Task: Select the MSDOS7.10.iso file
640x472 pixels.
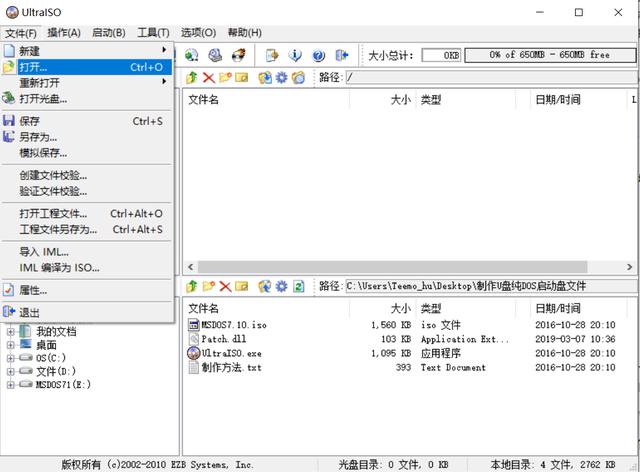Action: 234,325
